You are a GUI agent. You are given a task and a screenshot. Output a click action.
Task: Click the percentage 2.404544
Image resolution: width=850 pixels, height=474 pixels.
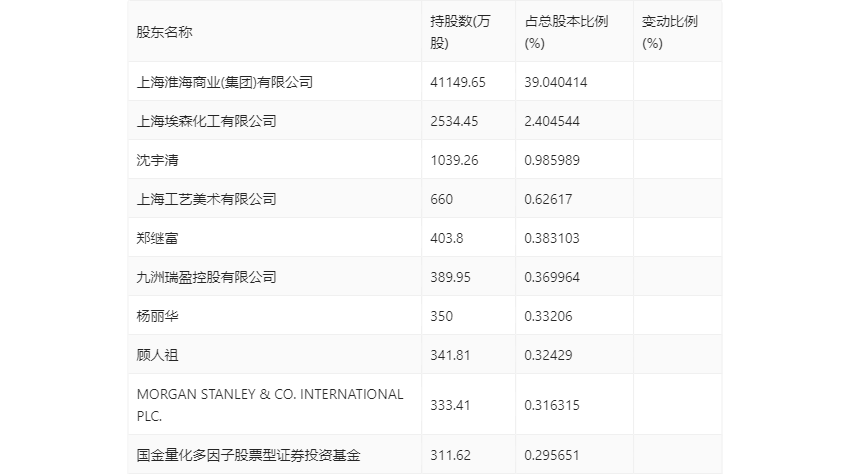point(552,121)
